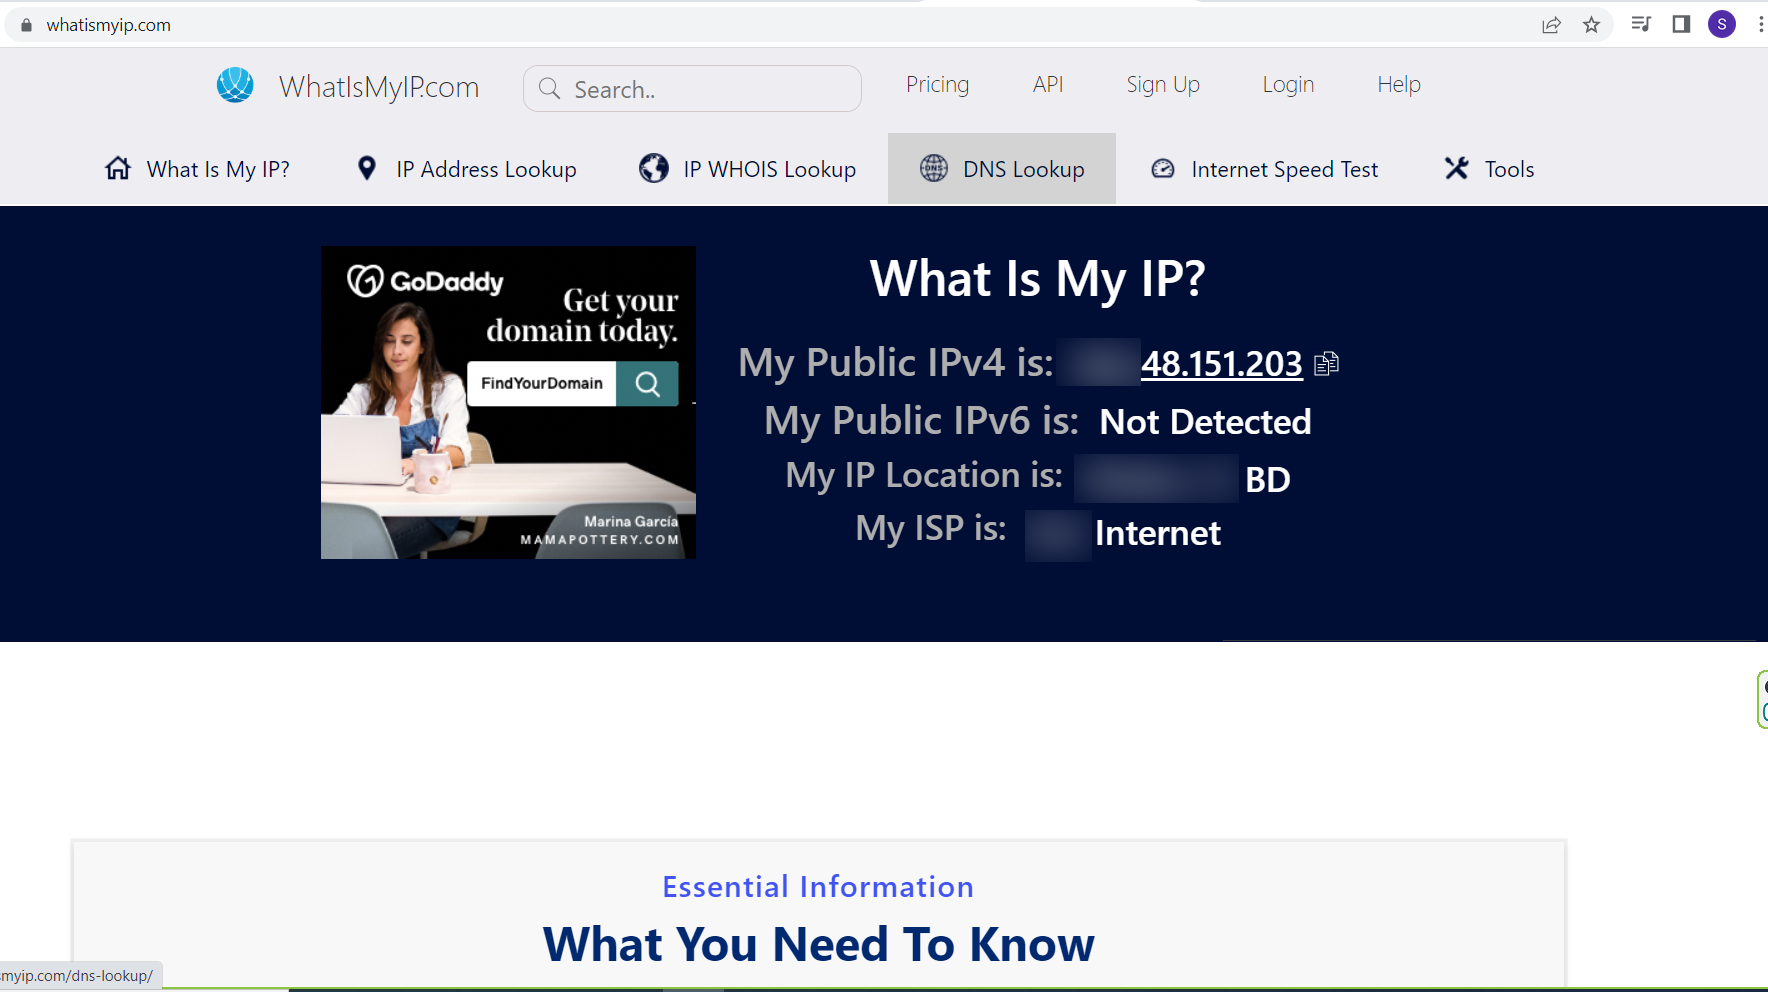
Task: Click in the Search input field
Action: click(692, 89)
